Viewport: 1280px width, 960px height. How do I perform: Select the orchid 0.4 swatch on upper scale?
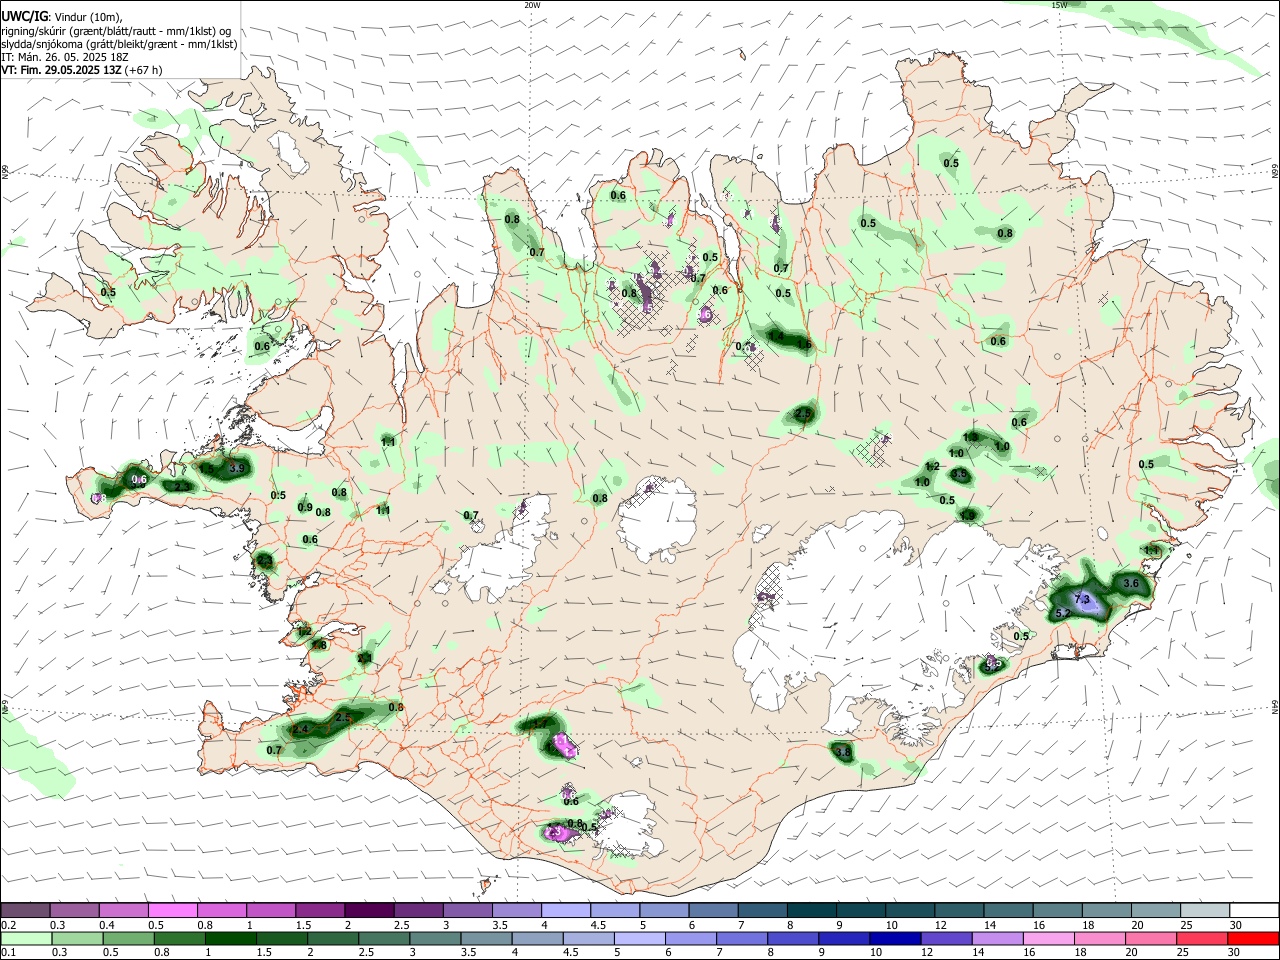tap(123, 911)
